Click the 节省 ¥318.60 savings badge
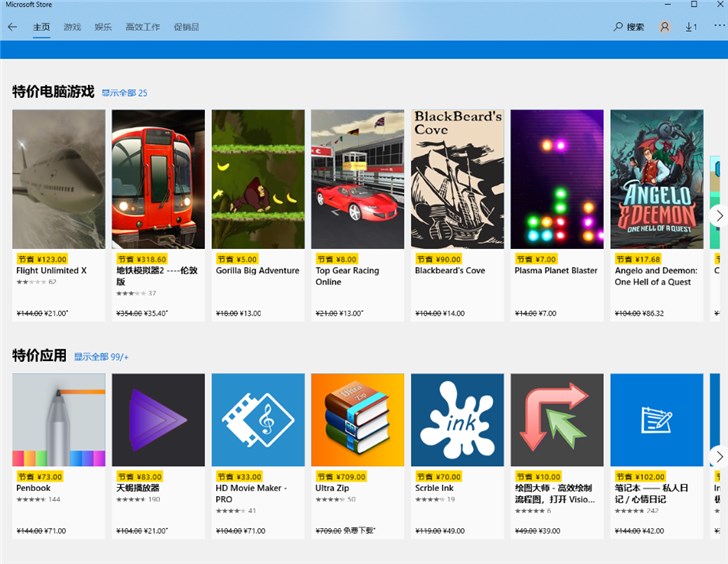 click(142, 259)
